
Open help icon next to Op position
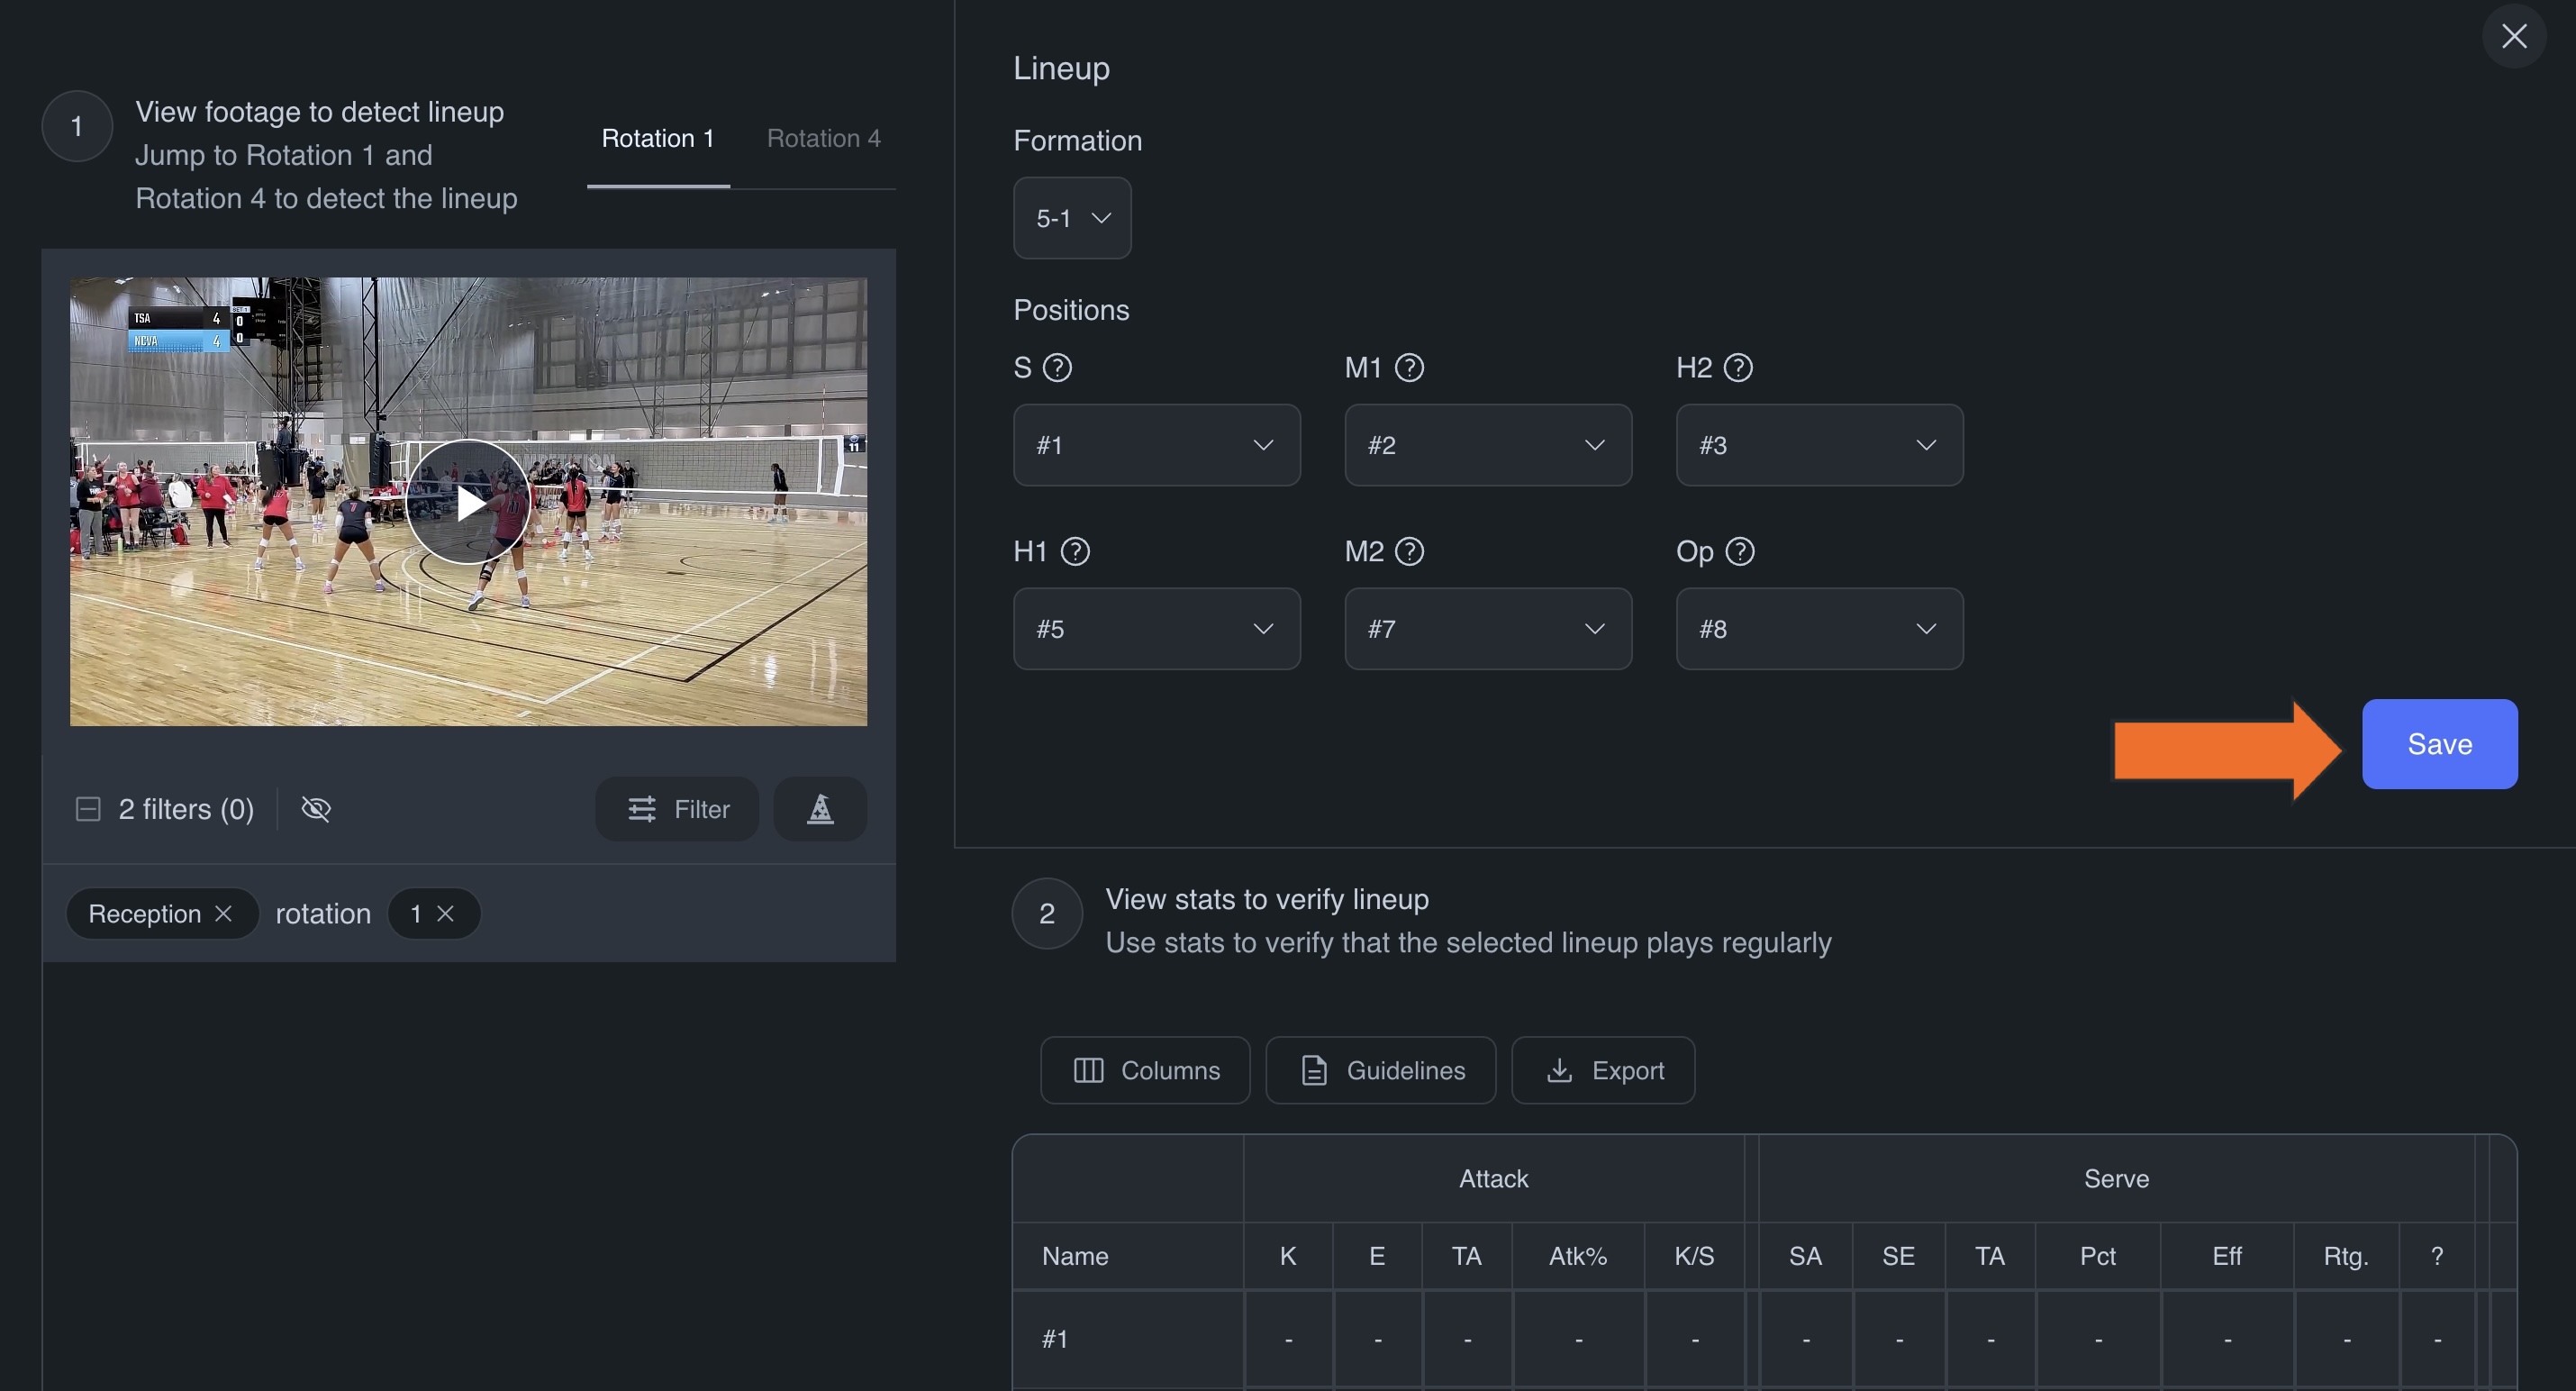point(1740,552)
